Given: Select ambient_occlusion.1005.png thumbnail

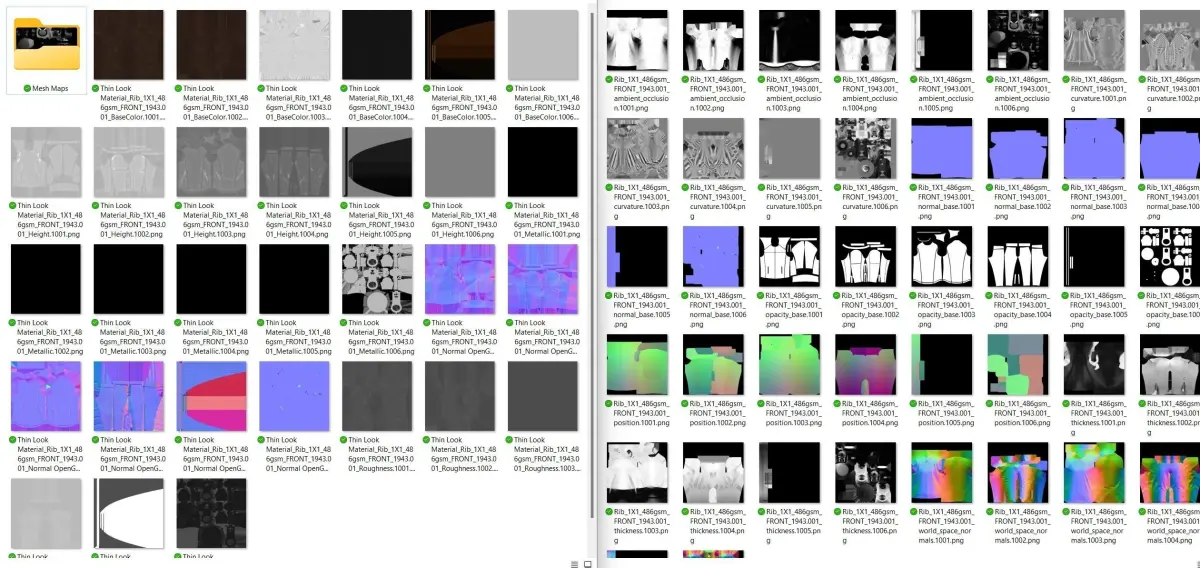Looking at the screenshot, I should (x=943, y=40).
